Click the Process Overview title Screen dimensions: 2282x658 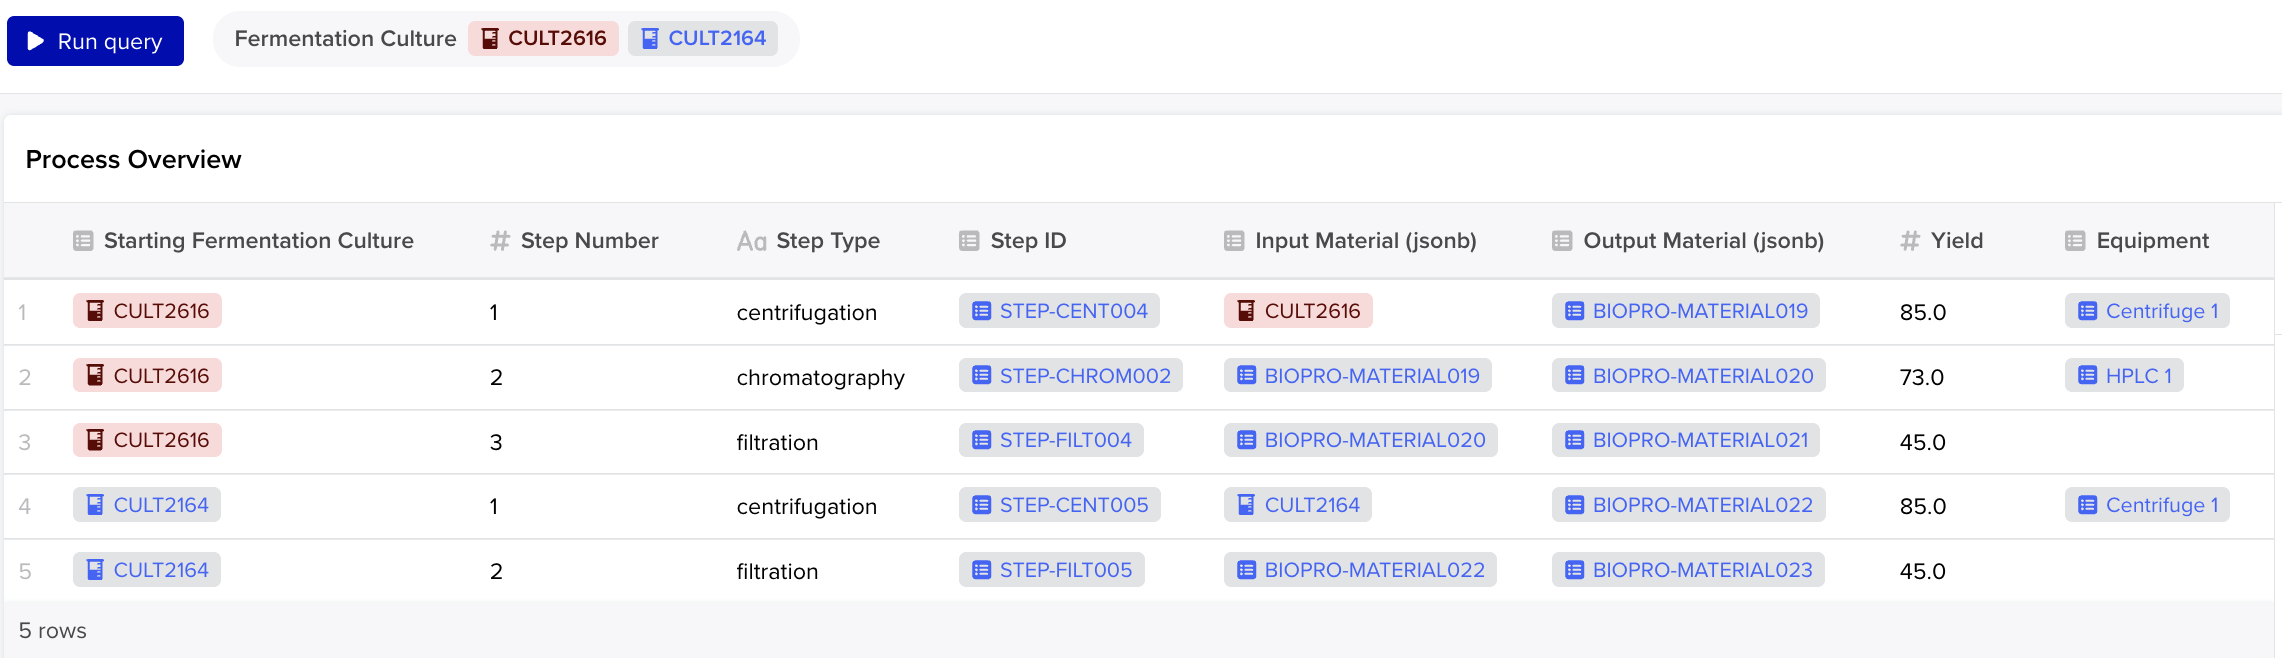pos(133,160)
